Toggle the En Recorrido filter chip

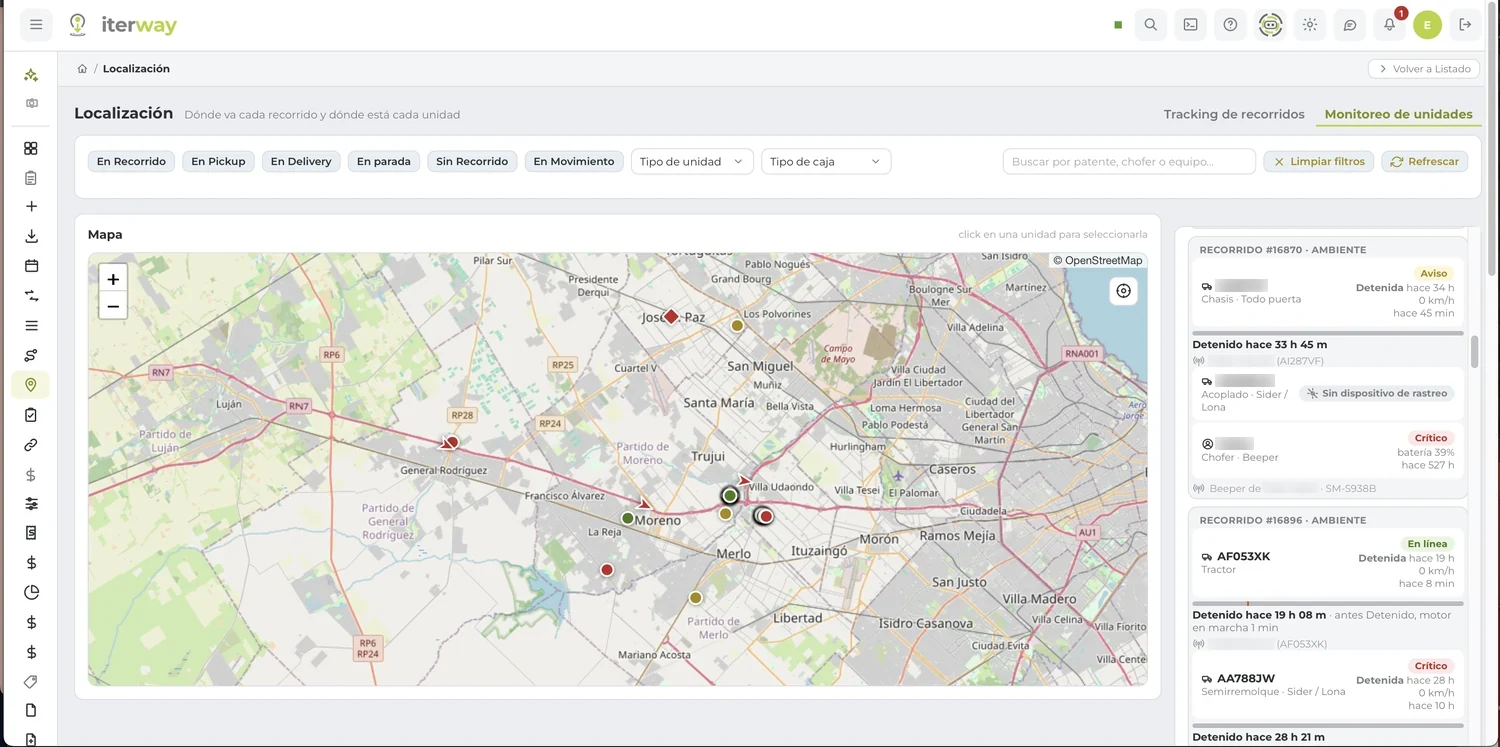click(131, 161)
